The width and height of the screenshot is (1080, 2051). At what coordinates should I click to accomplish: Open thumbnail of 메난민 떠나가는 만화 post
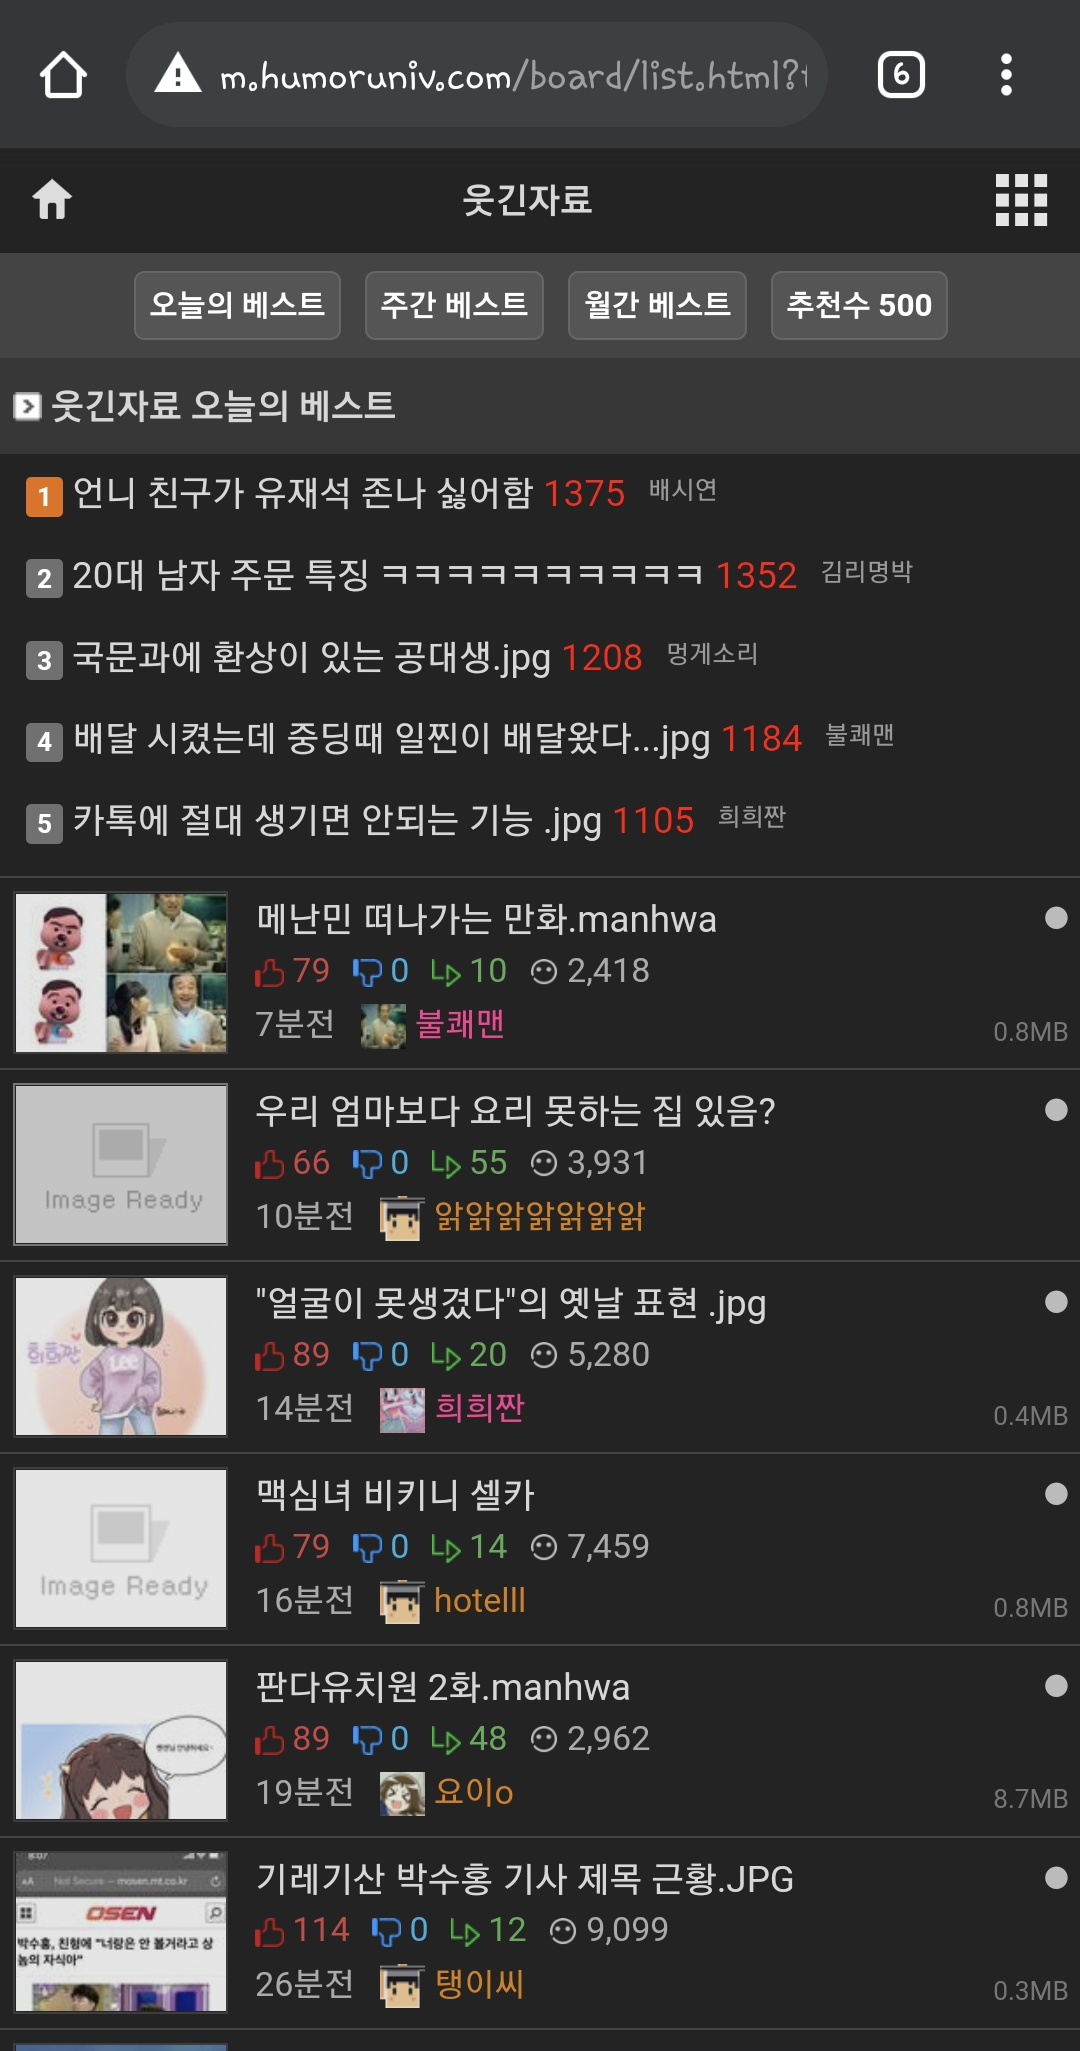121,973
